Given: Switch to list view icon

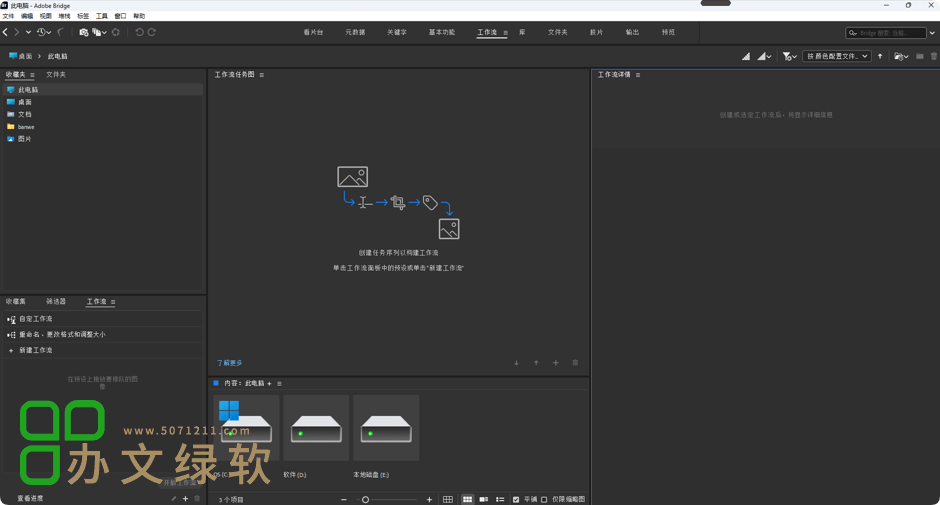Looking at the screenshot, I should (500, 499).
